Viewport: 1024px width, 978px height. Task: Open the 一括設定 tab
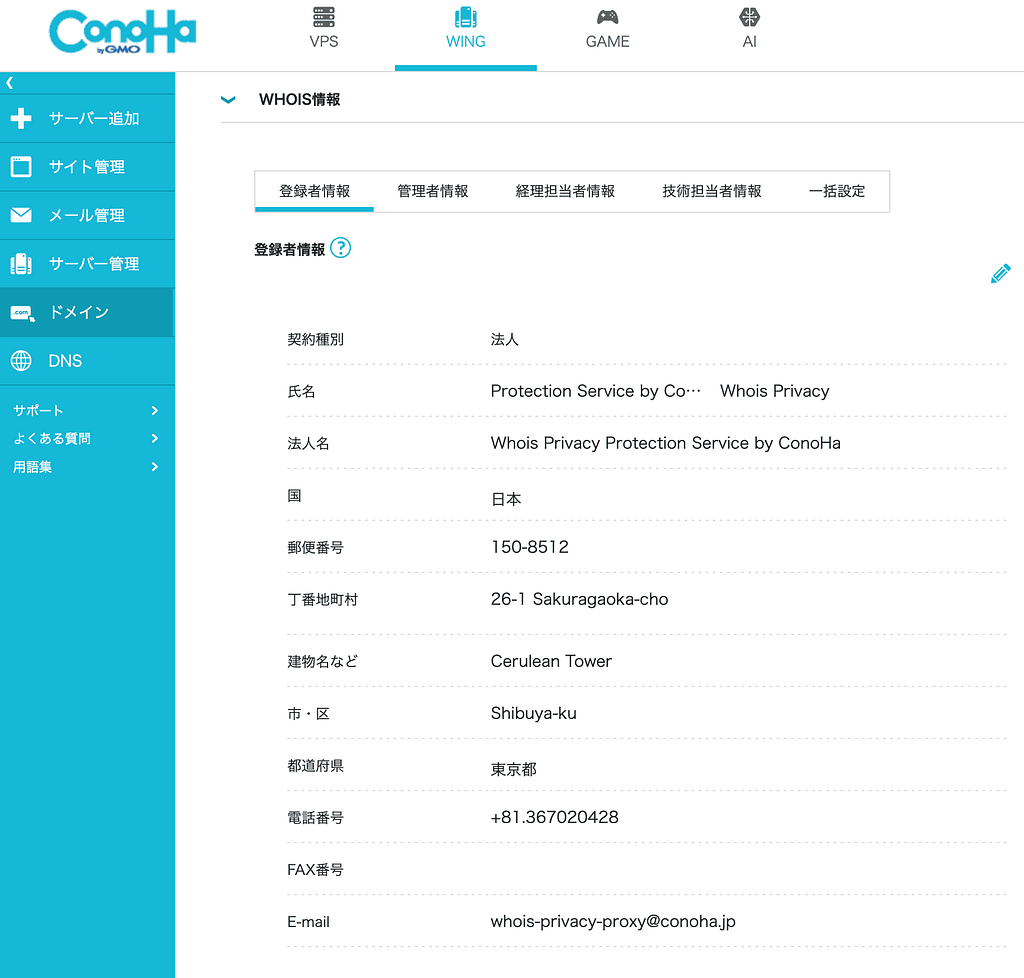click(x=838, y=191)
